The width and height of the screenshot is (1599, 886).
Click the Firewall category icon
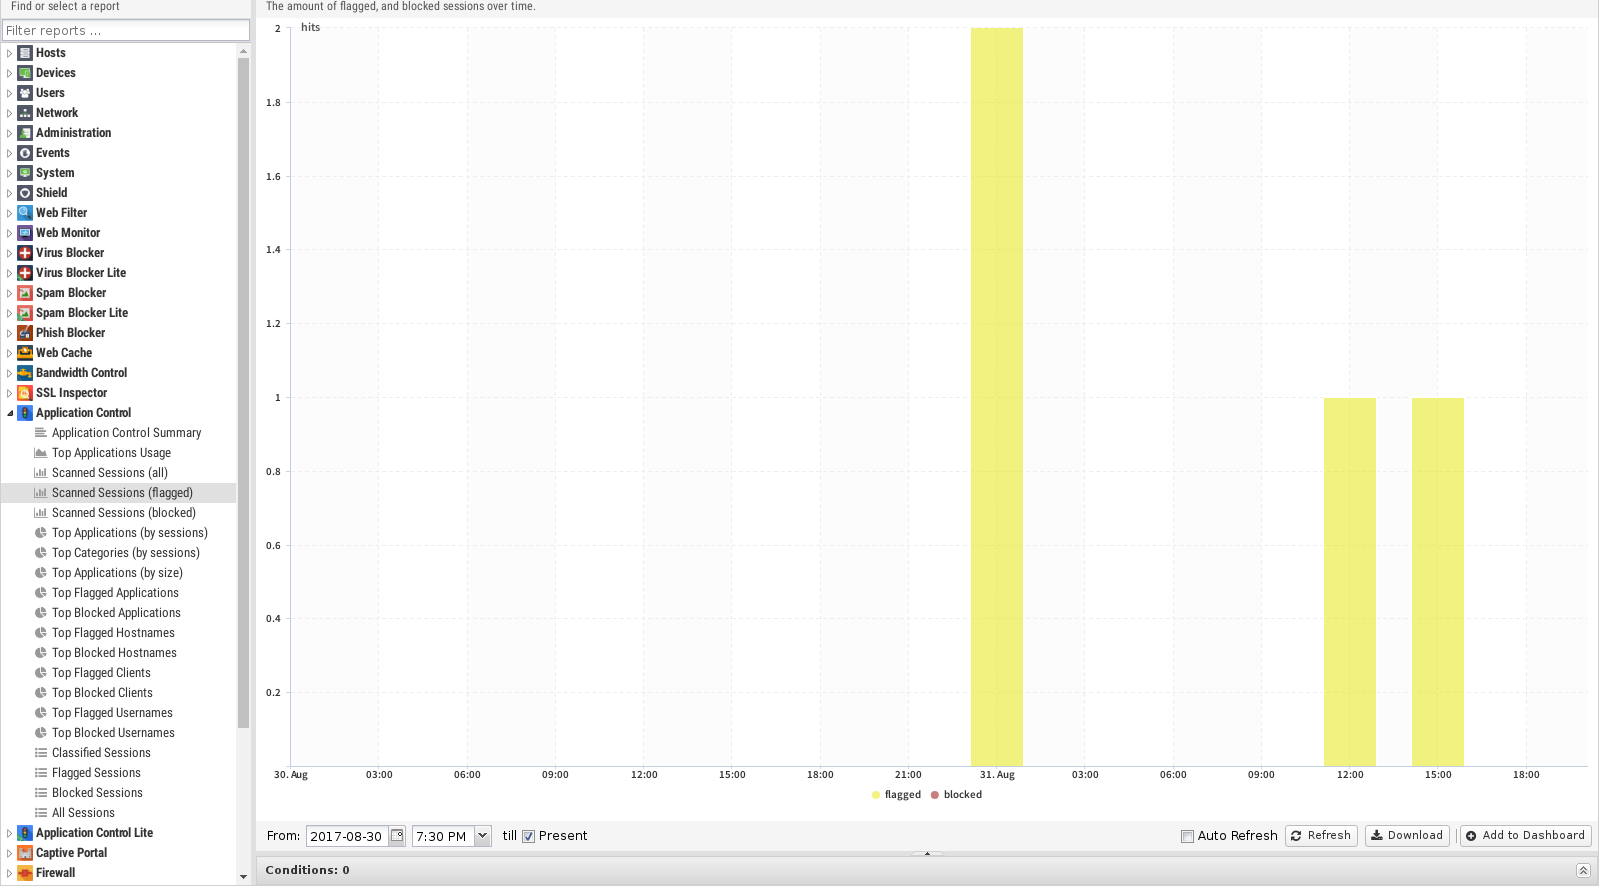25,873
